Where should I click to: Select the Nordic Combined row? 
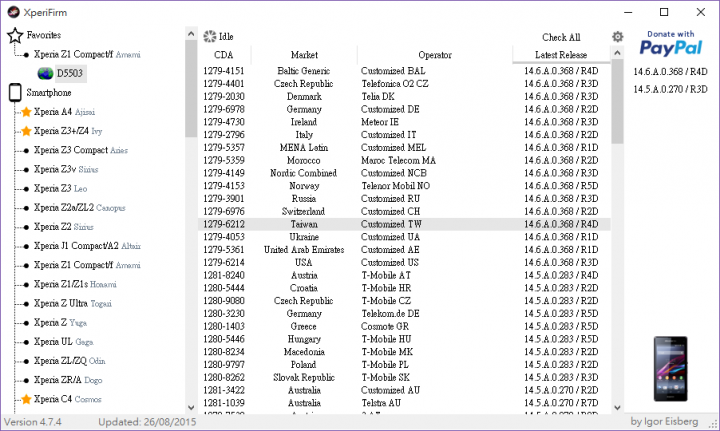point(404,173)
